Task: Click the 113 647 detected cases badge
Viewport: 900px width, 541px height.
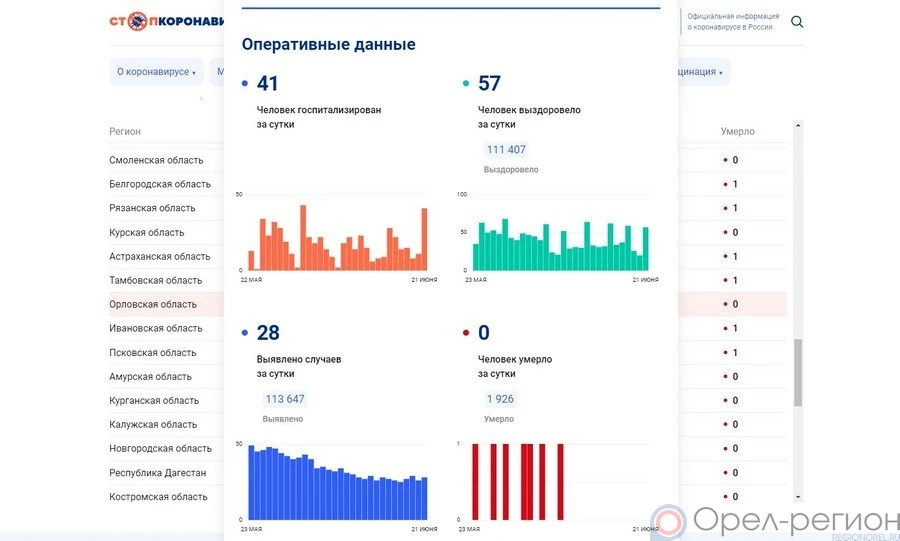Action: 284,399
